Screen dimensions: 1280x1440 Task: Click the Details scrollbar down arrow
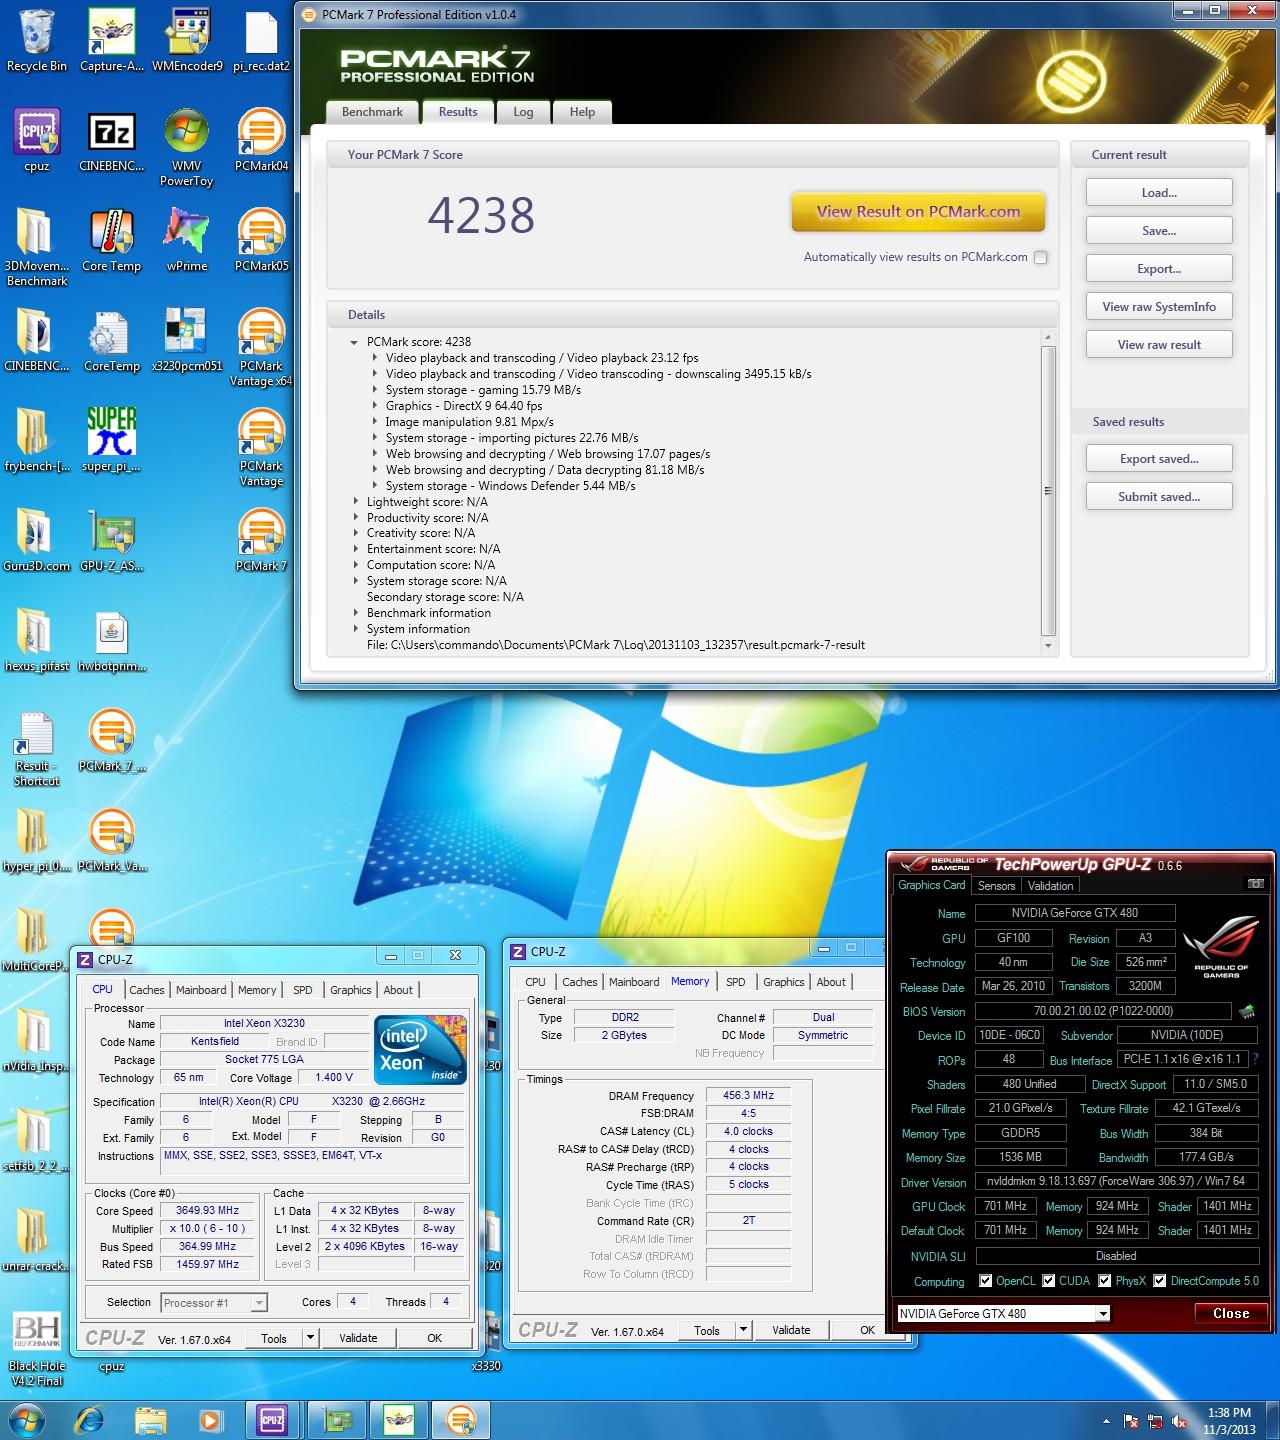[1048, 646]
